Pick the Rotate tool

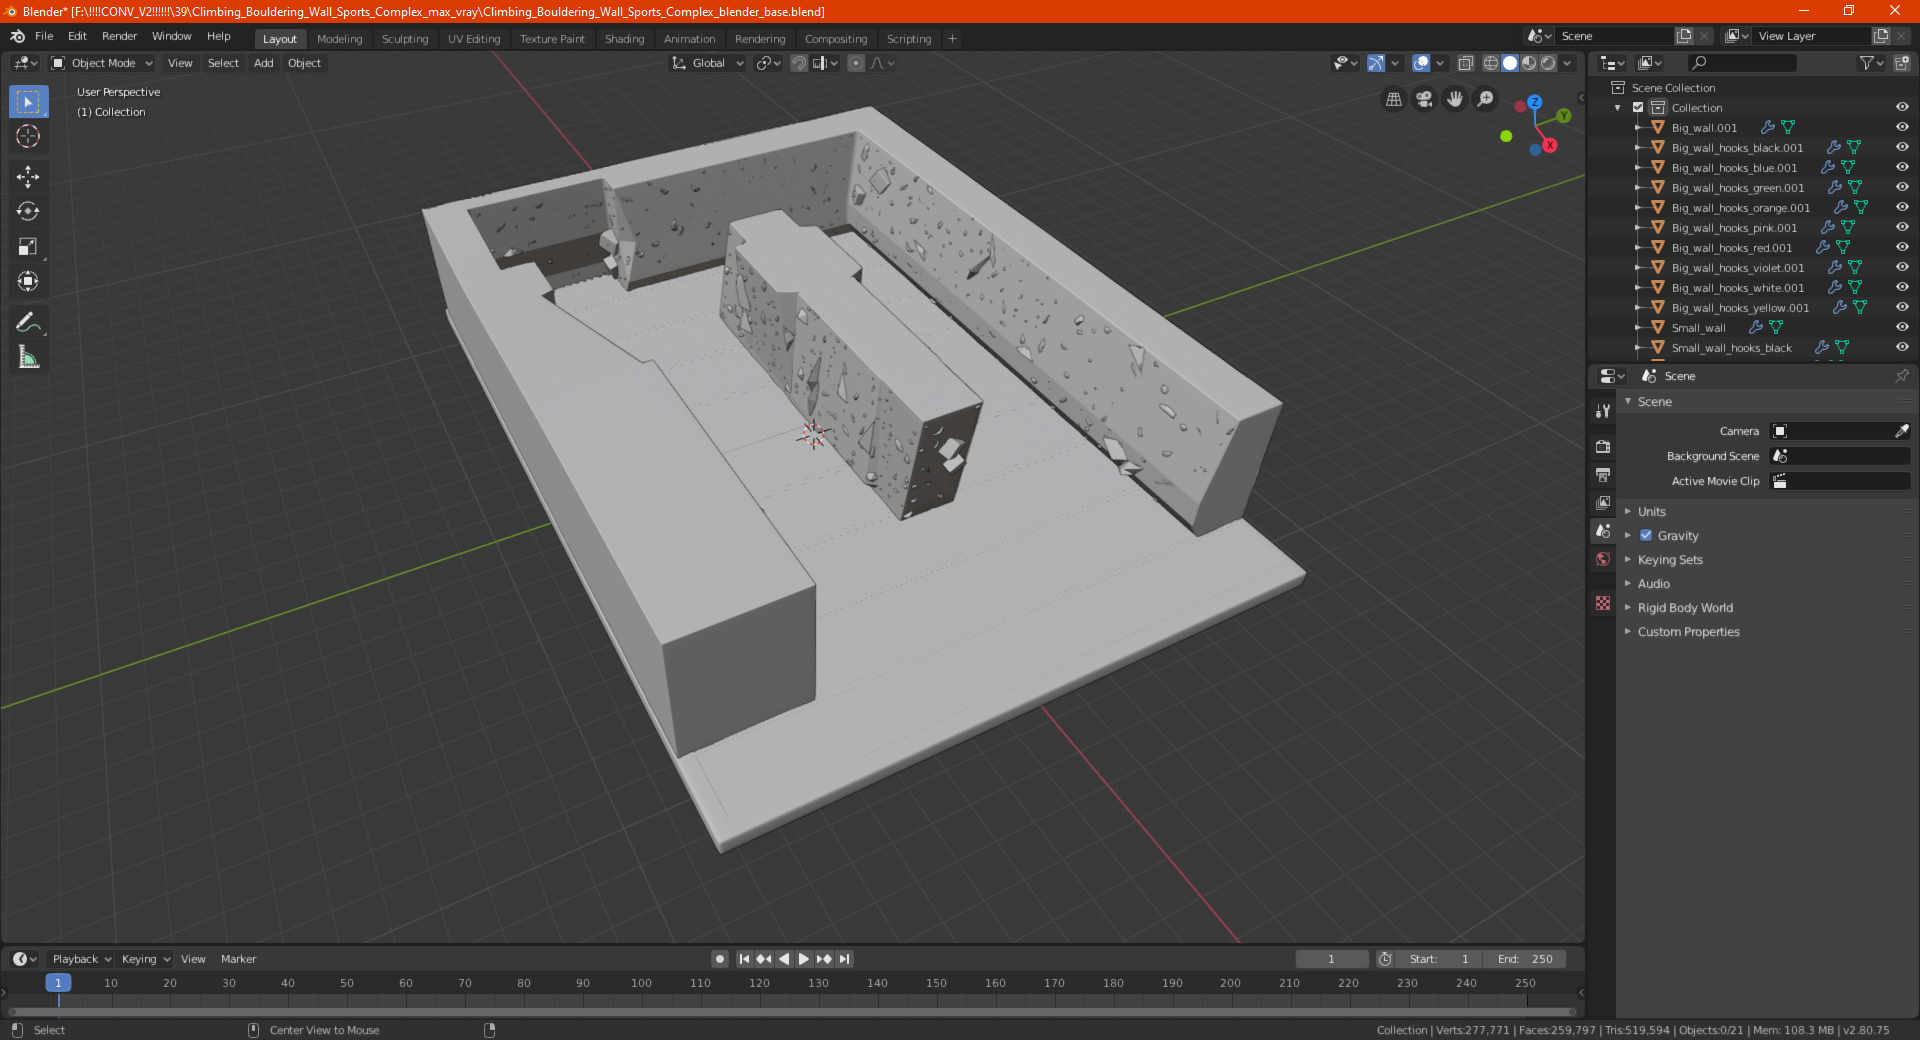[28, 211]
